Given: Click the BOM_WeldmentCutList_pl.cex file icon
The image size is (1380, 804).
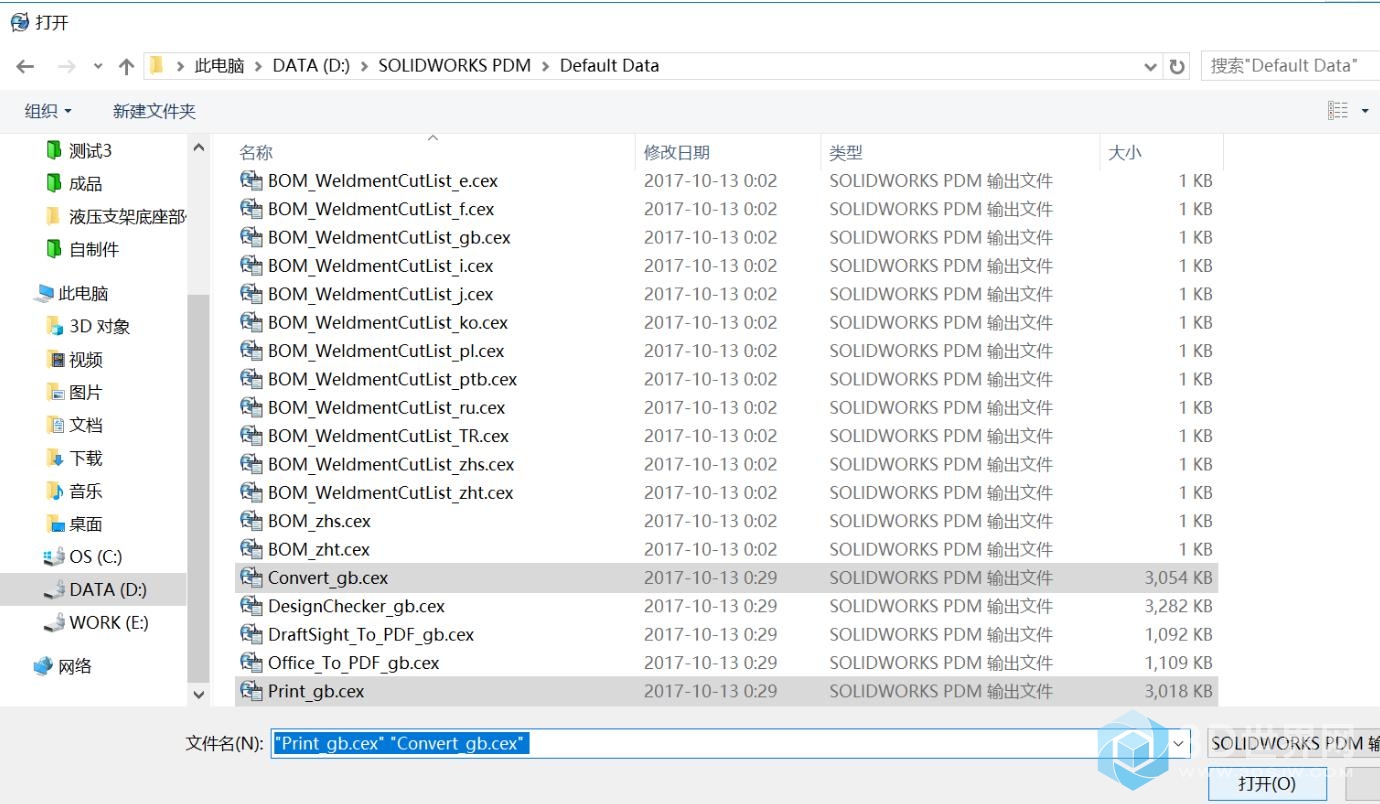Looking at the screenshot, I should point(251,351).
